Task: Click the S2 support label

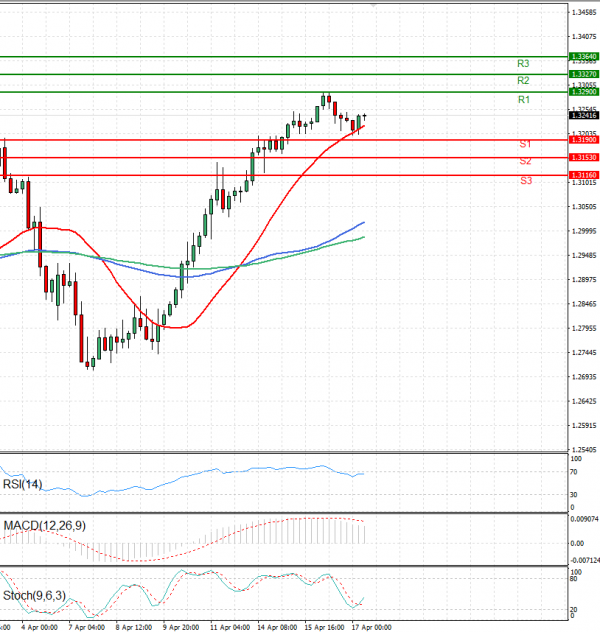Action: (x=525, y=161)
